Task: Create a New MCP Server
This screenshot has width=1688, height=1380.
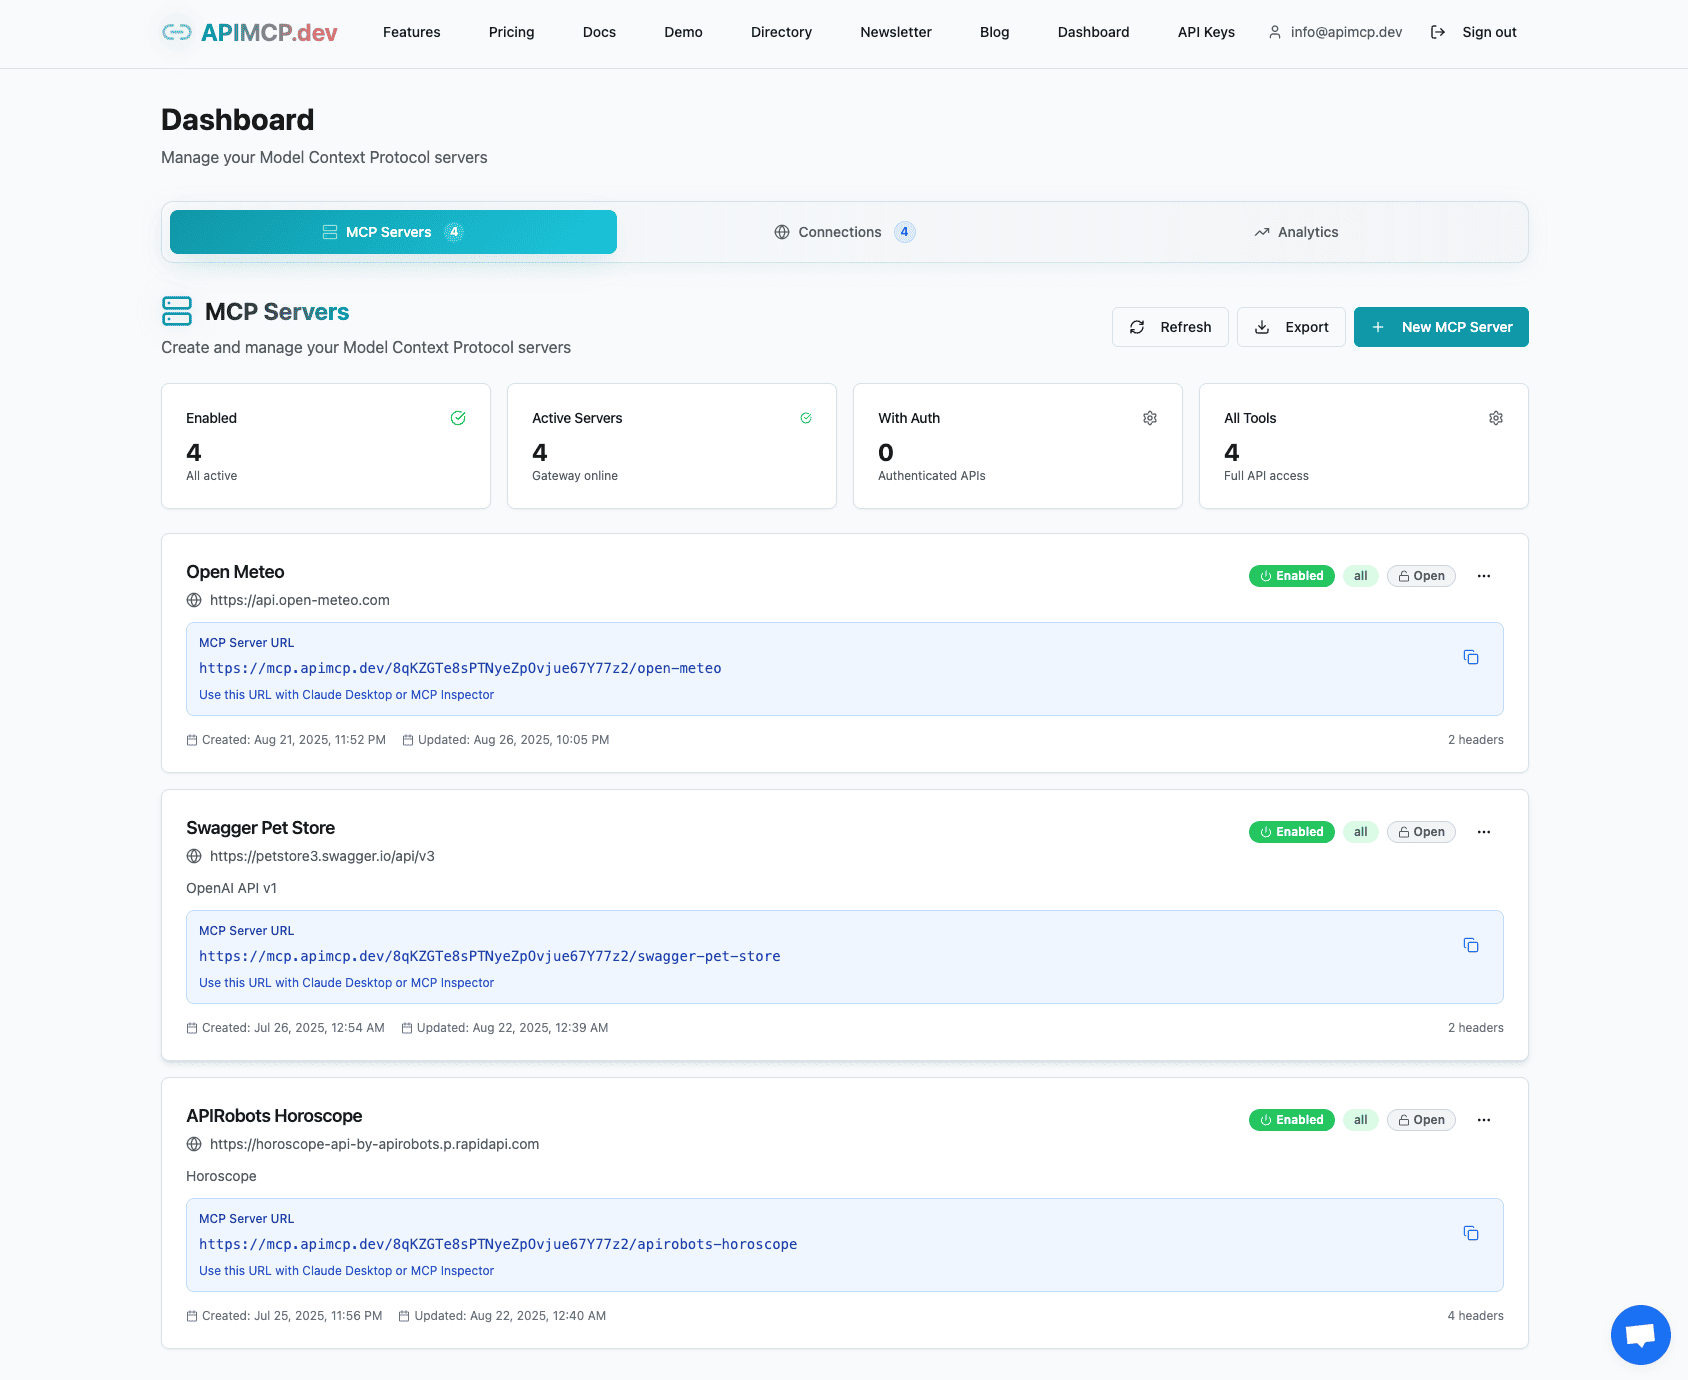Action: [x=1440, y=327]
